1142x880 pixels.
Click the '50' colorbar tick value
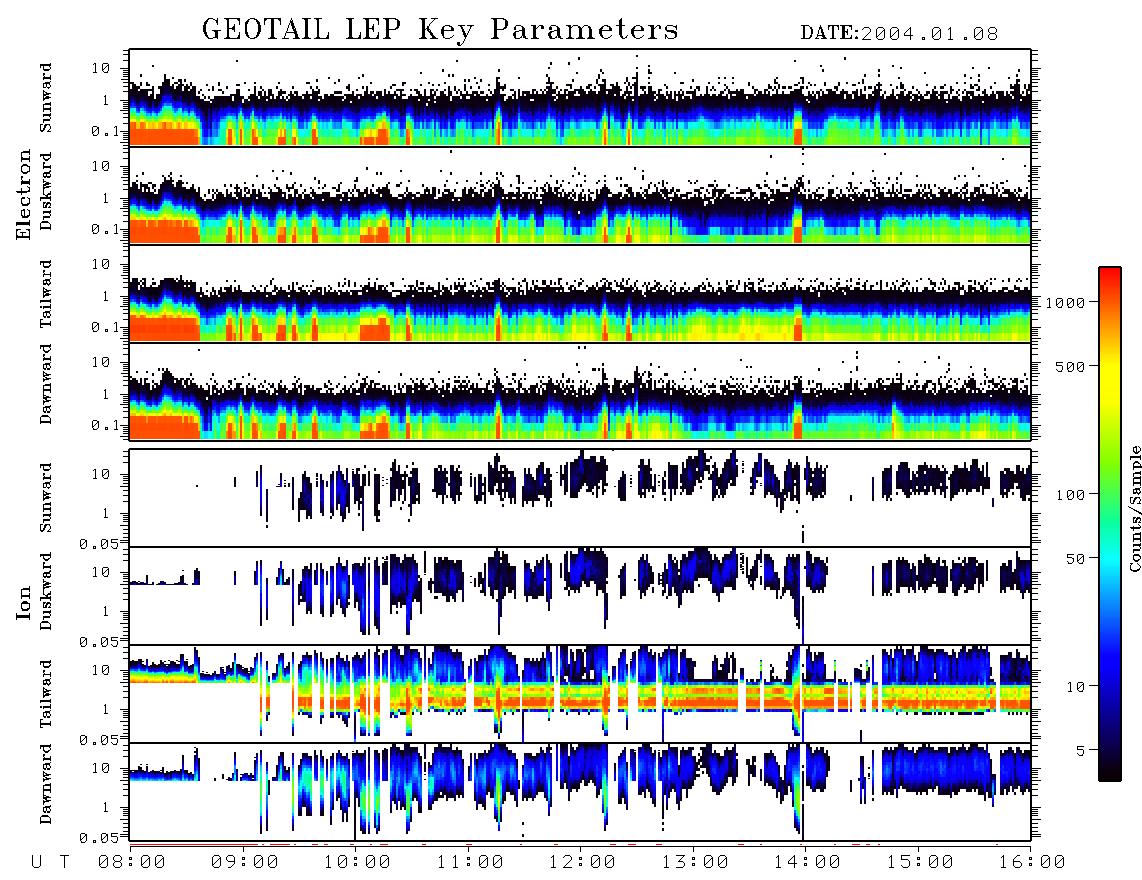point(1075,559)
